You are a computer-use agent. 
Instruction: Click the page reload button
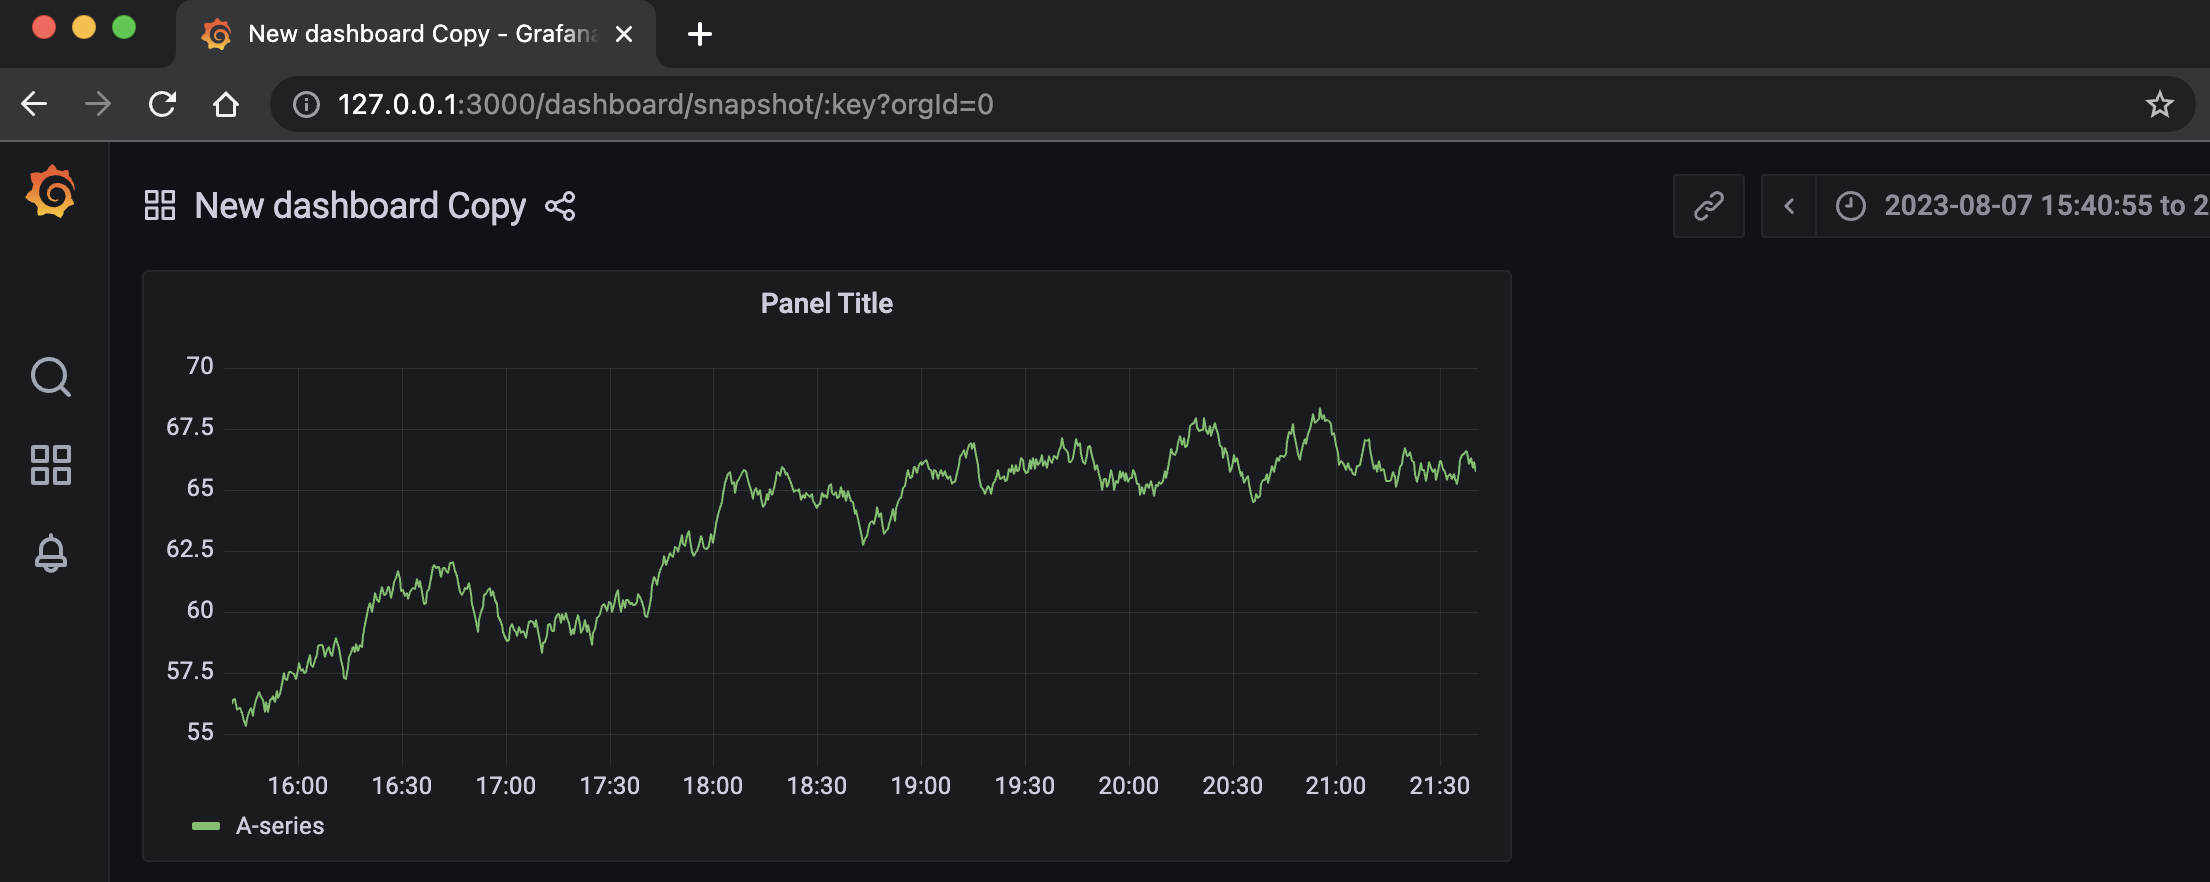point(161,104)
